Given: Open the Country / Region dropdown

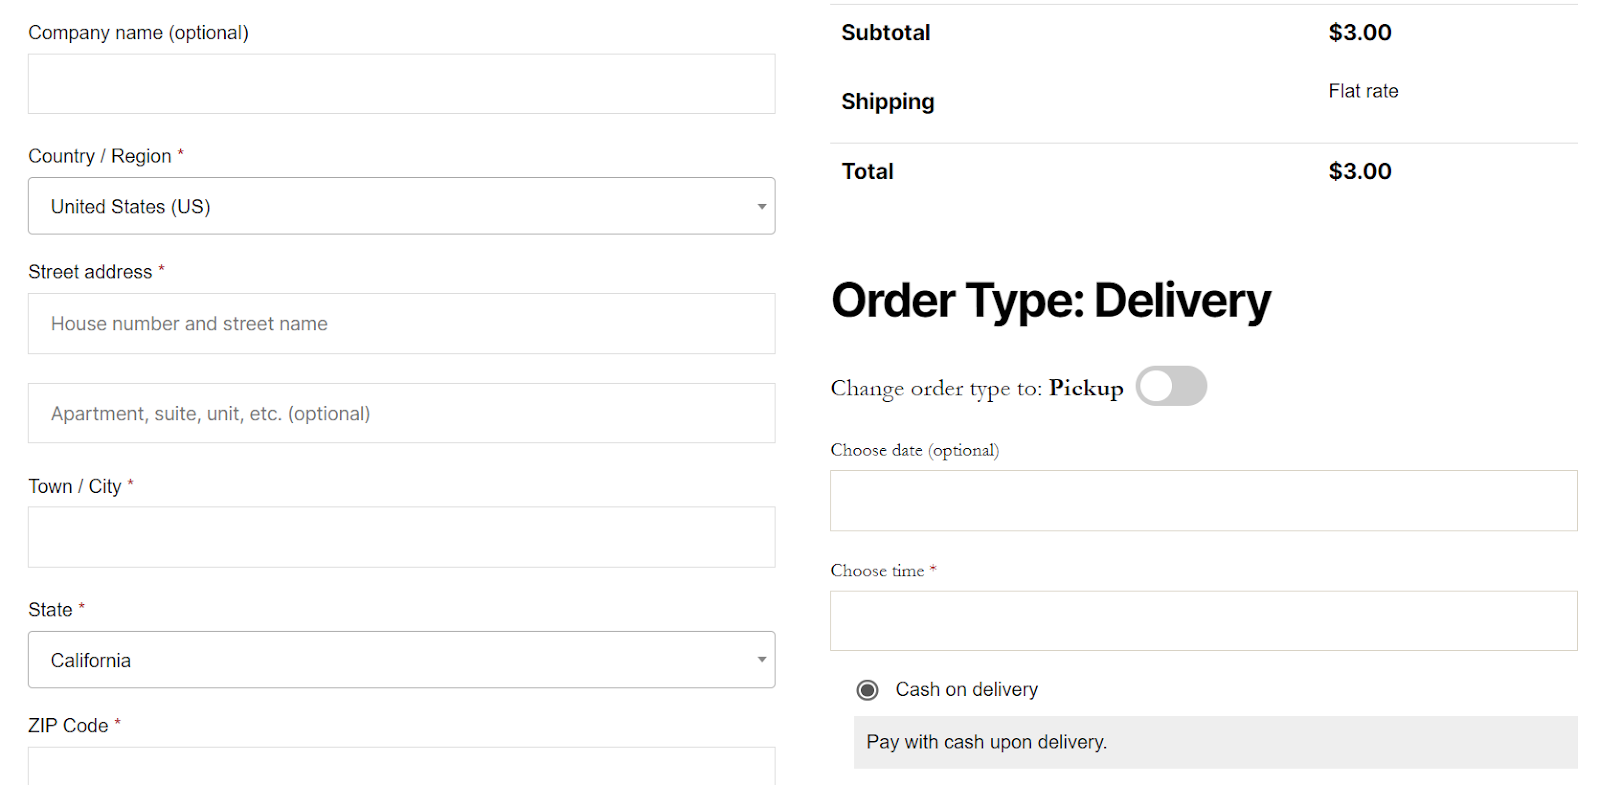Looking at the screenshot, I should point(400,206).
